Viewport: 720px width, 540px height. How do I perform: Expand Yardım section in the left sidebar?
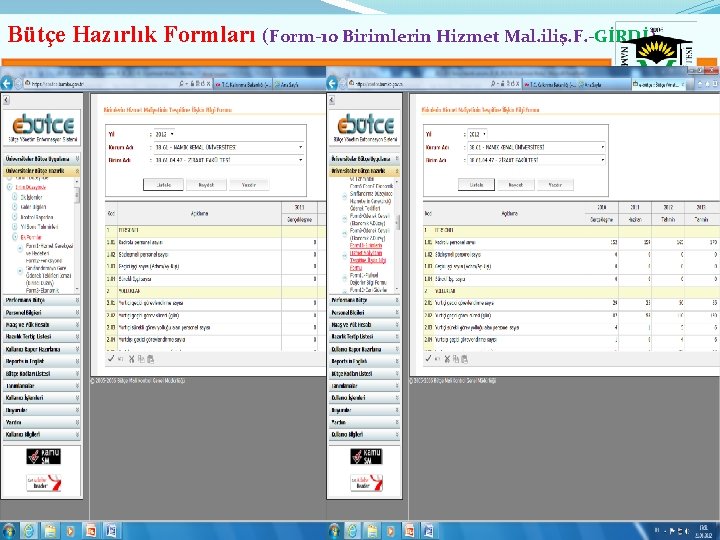point(42,422)
